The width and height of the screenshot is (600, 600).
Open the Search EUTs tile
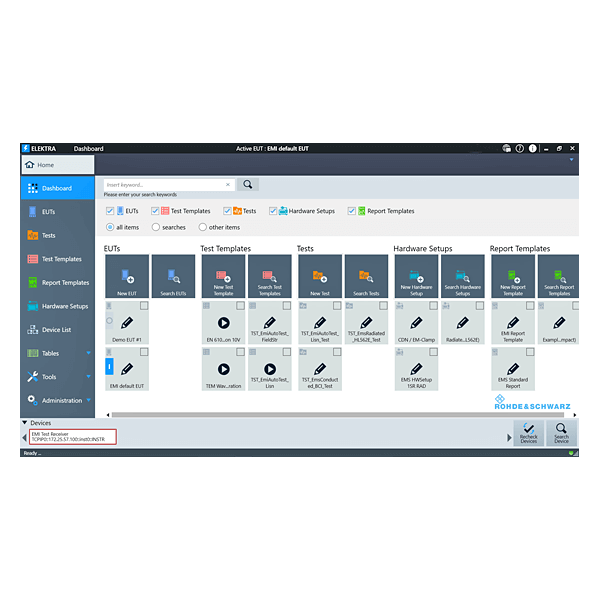pos(172,275)
